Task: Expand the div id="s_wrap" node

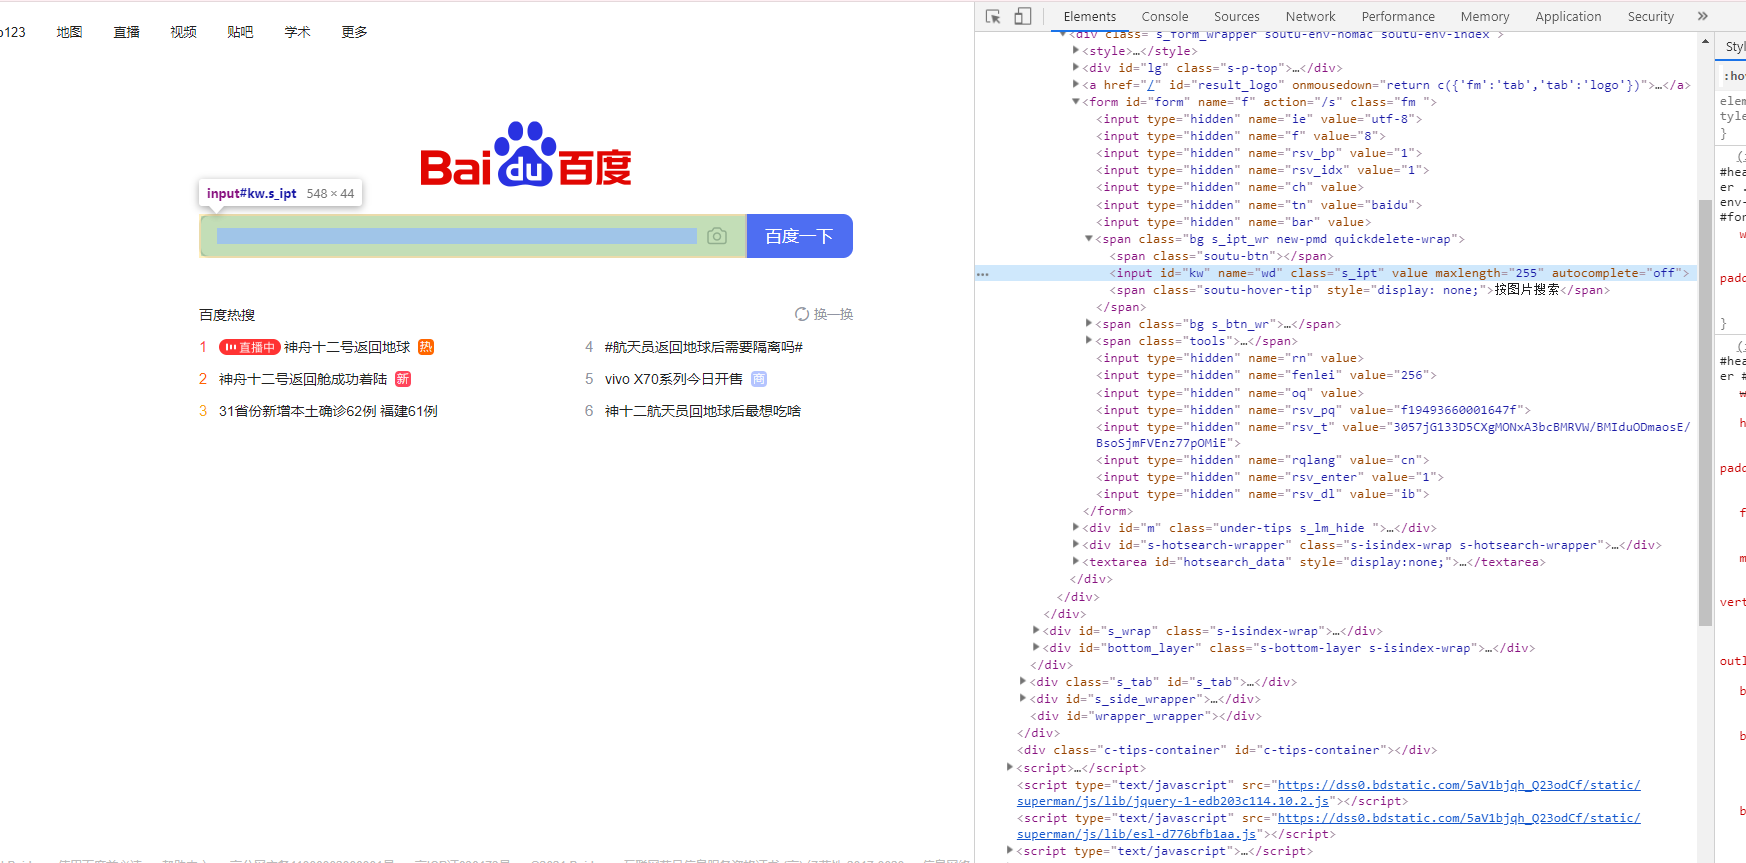Action: [1036, 631]
